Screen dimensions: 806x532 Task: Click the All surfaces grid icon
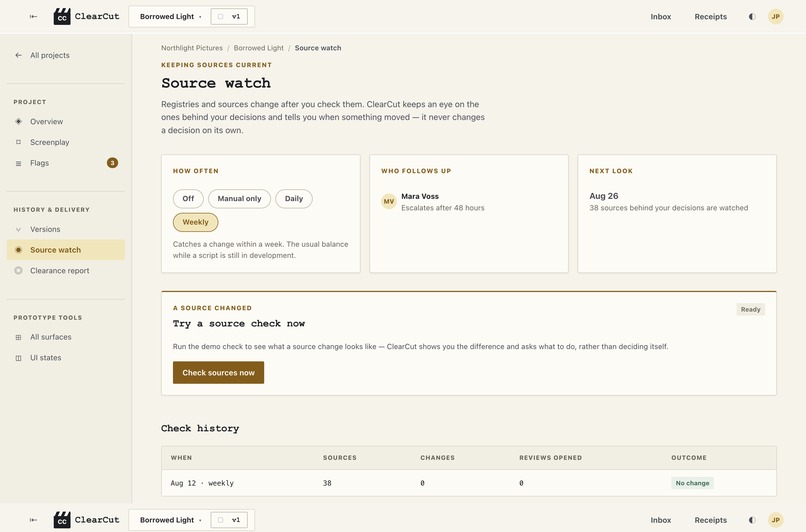[x=19, y=337]
